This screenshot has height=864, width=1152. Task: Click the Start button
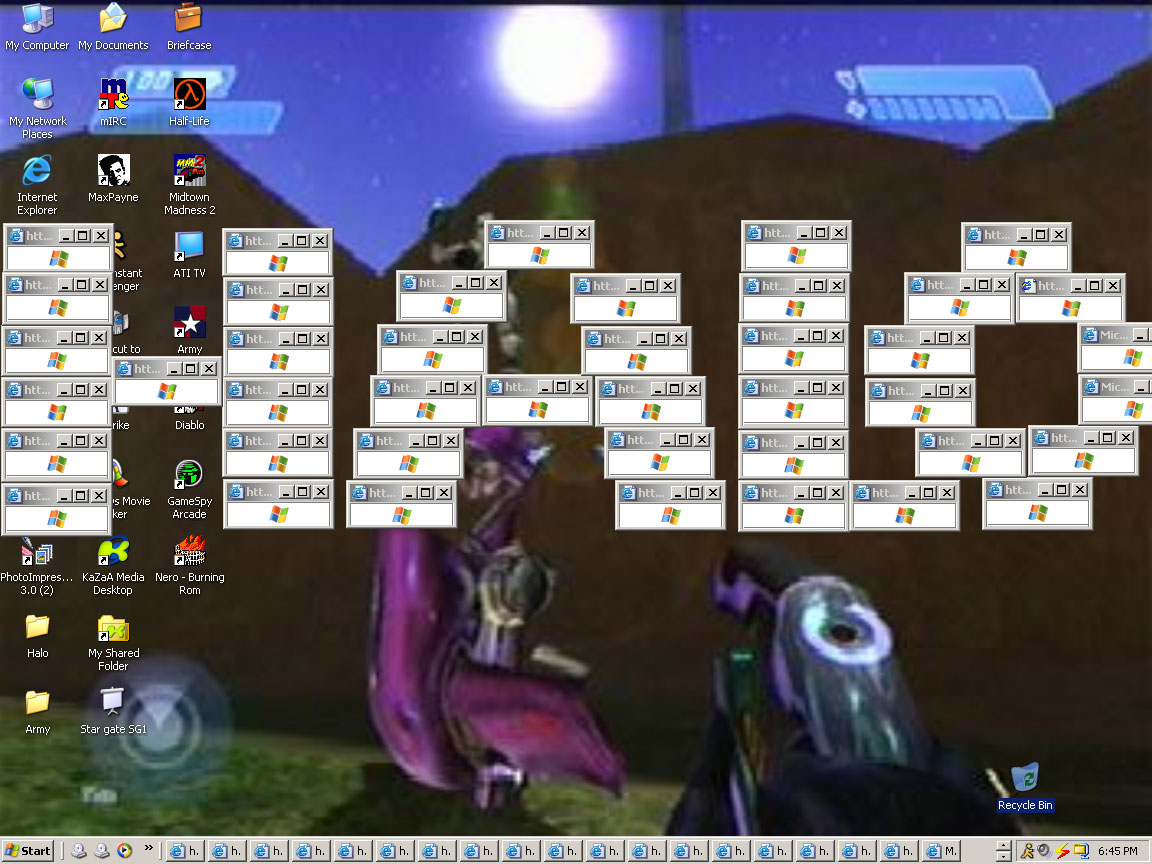(x=28, y=851)
